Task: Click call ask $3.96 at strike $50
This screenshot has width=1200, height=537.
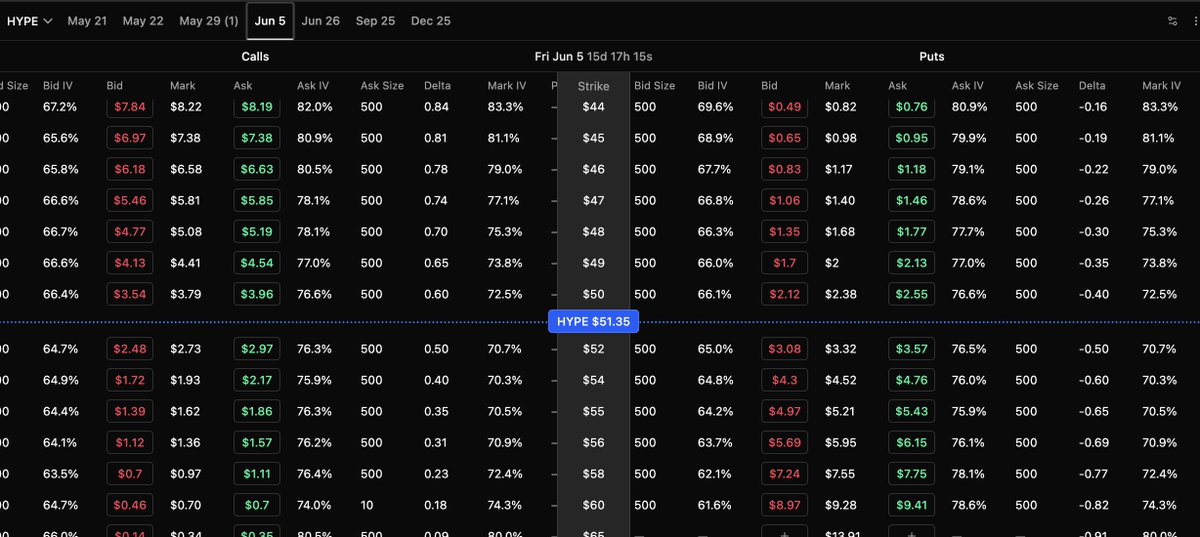Action: click(257, 294)
